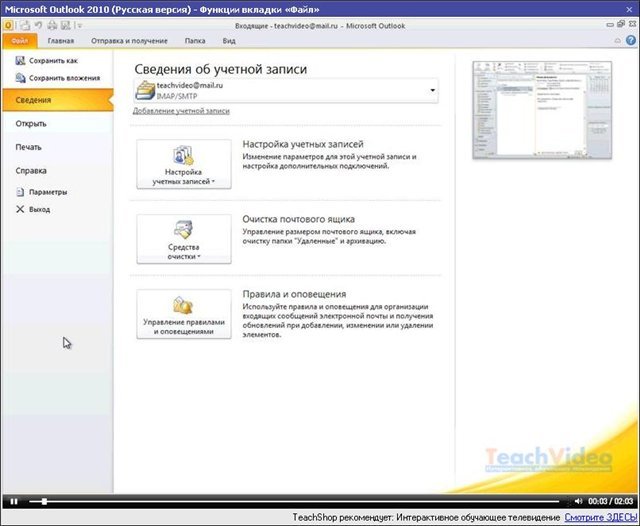
Task: Expand the teachvideo@mail.ru account dropdown
Action: [433, 91]
